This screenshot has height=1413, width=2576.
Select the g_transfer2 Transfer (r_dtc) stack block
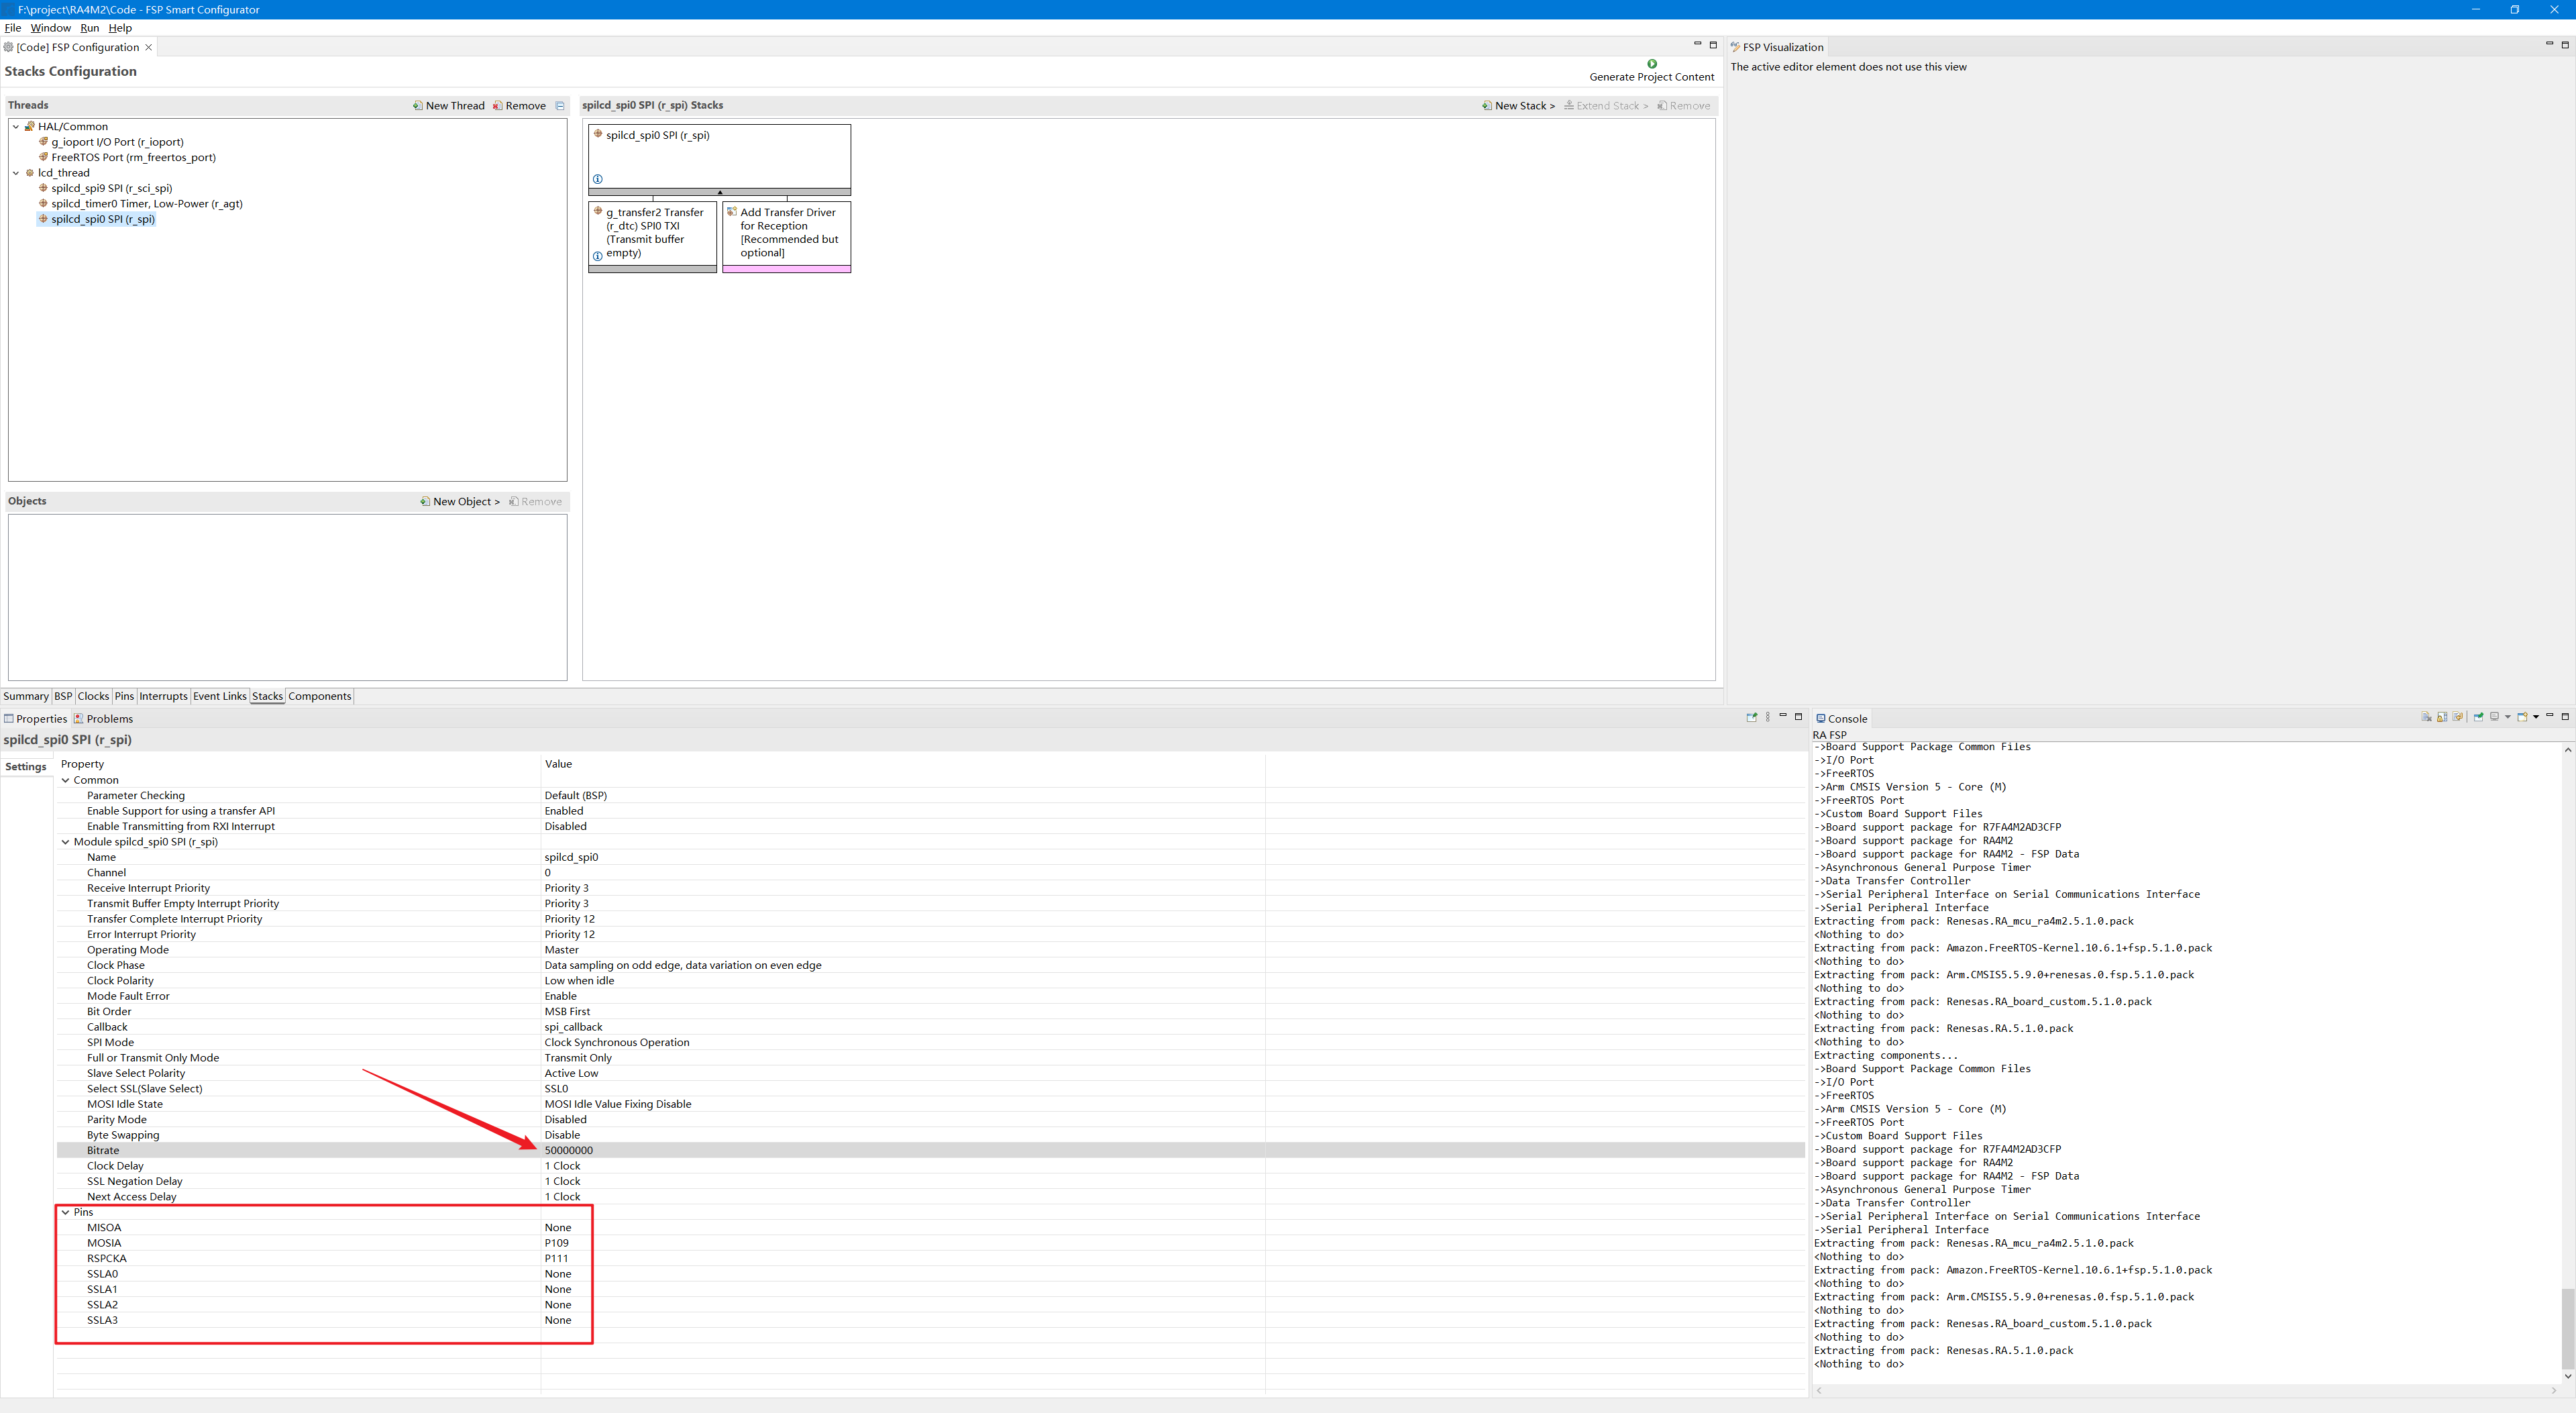(653, 236)
